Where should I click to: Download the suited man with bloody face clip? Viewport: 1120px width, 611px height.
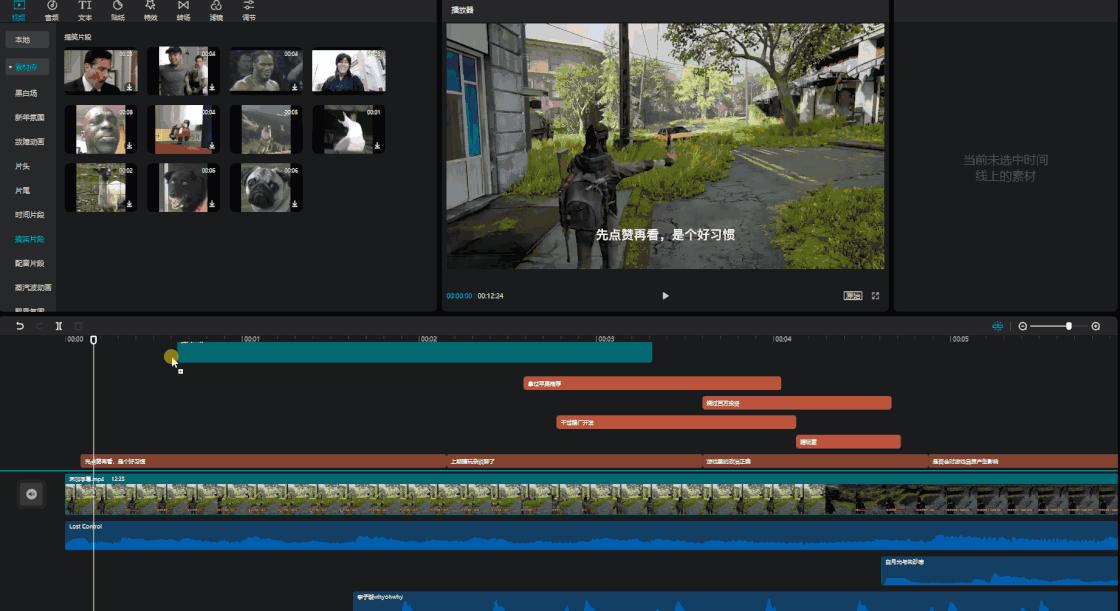point(129,87)
